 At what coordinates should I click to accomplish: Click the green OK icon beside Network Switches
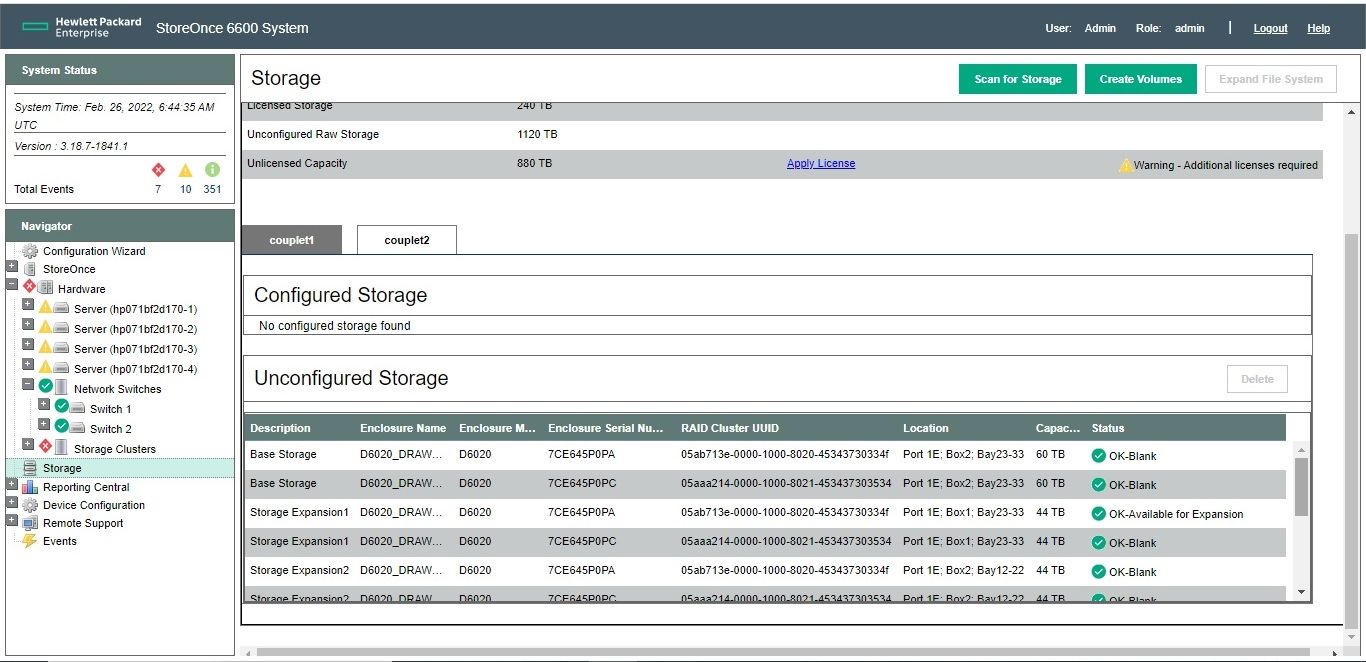coord(45,387)
